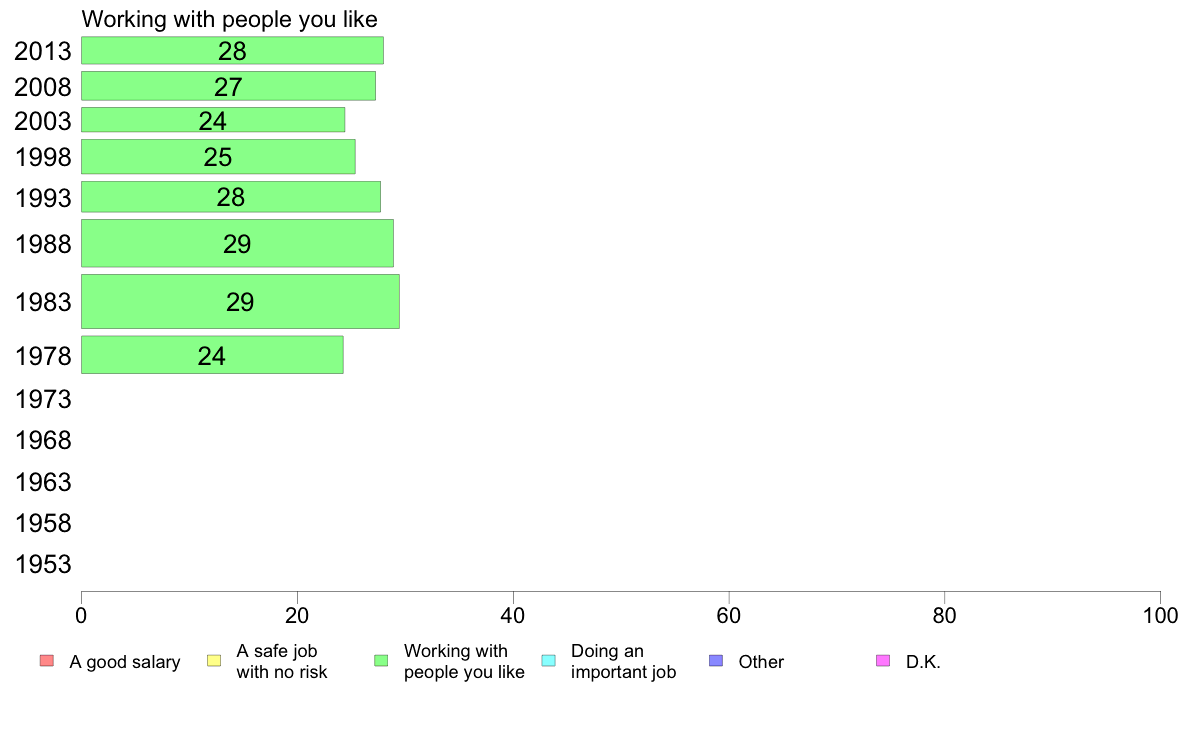Click the chart title Working with people you like
The width and height of the screenshot is (1188, 736).
pyautogui.click(x=230, y=19)
